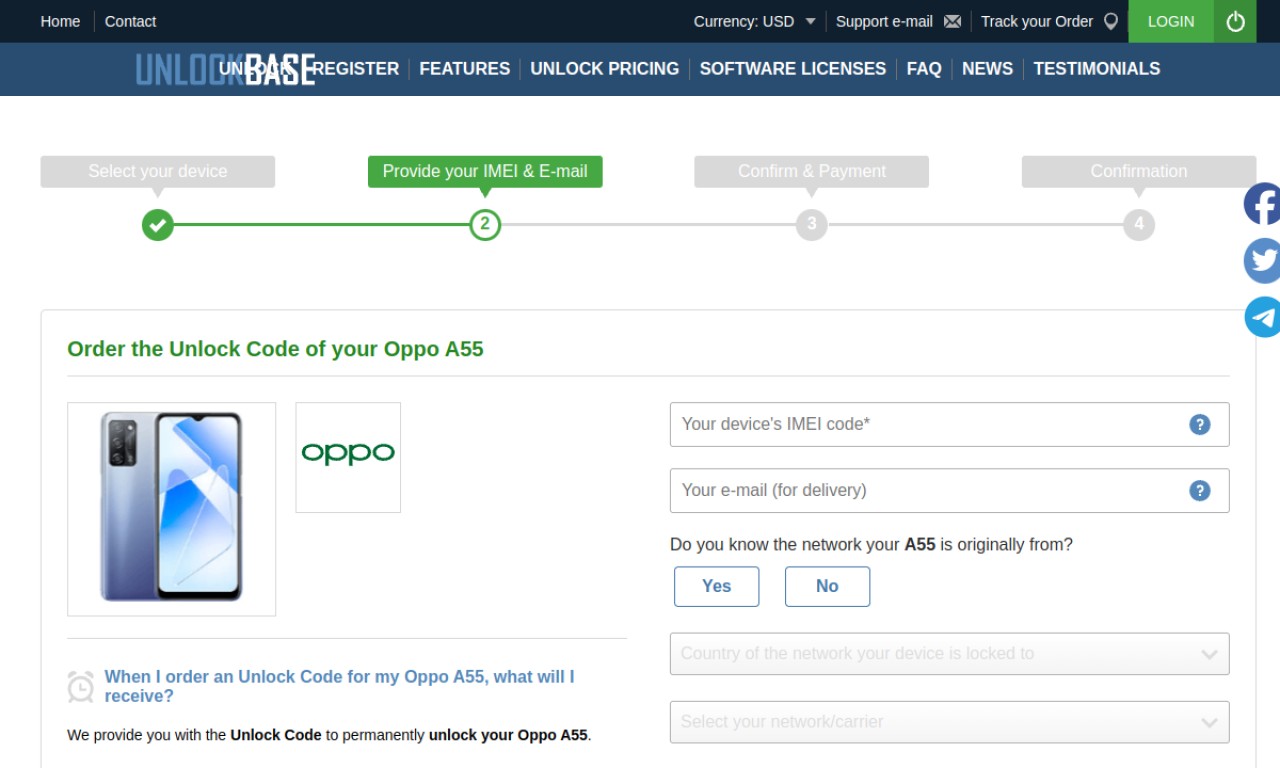This screenshot has height=768, width=1280.
Task: Open the NEWS menu item
Action: (x=987, y=69)
